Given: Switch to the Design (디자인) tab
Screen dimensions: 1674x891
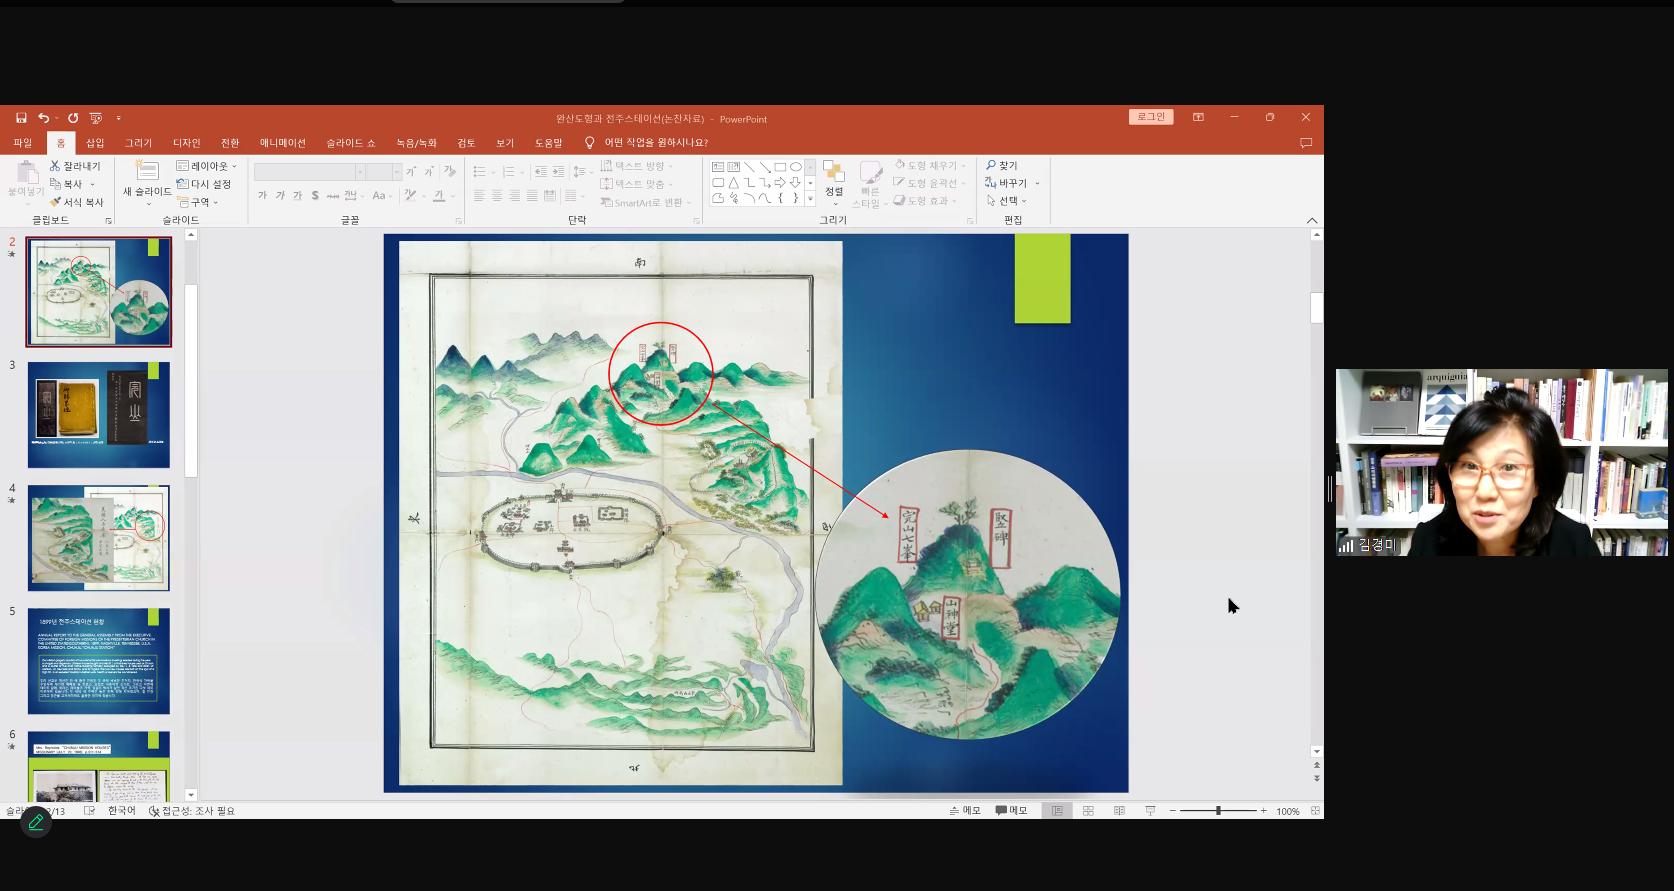Looking at the screenshot, I should tap(187, 143).
